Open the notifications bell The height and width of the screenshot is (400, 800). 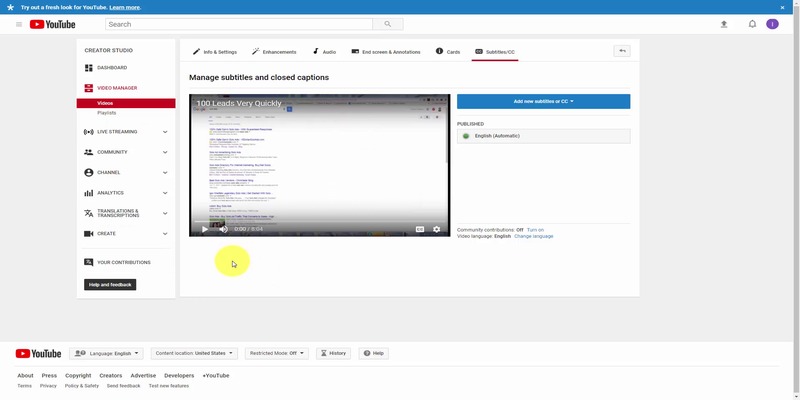[x=752, y=24]
